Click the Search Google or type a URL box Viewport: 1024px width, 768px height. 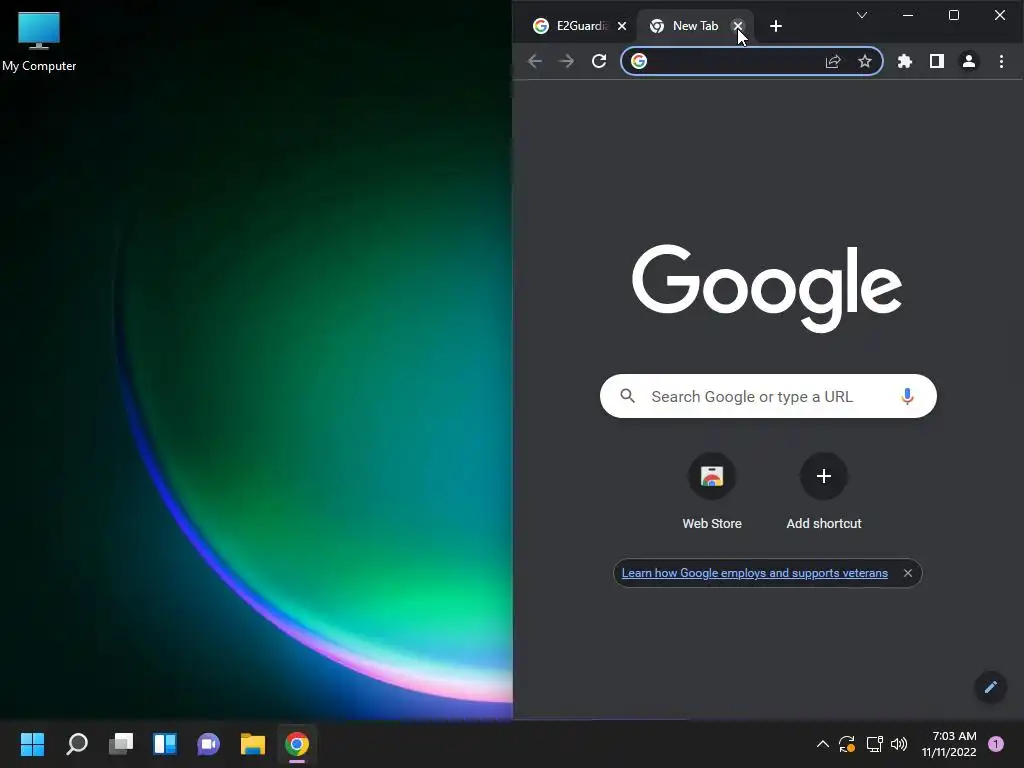coord(768,396)
